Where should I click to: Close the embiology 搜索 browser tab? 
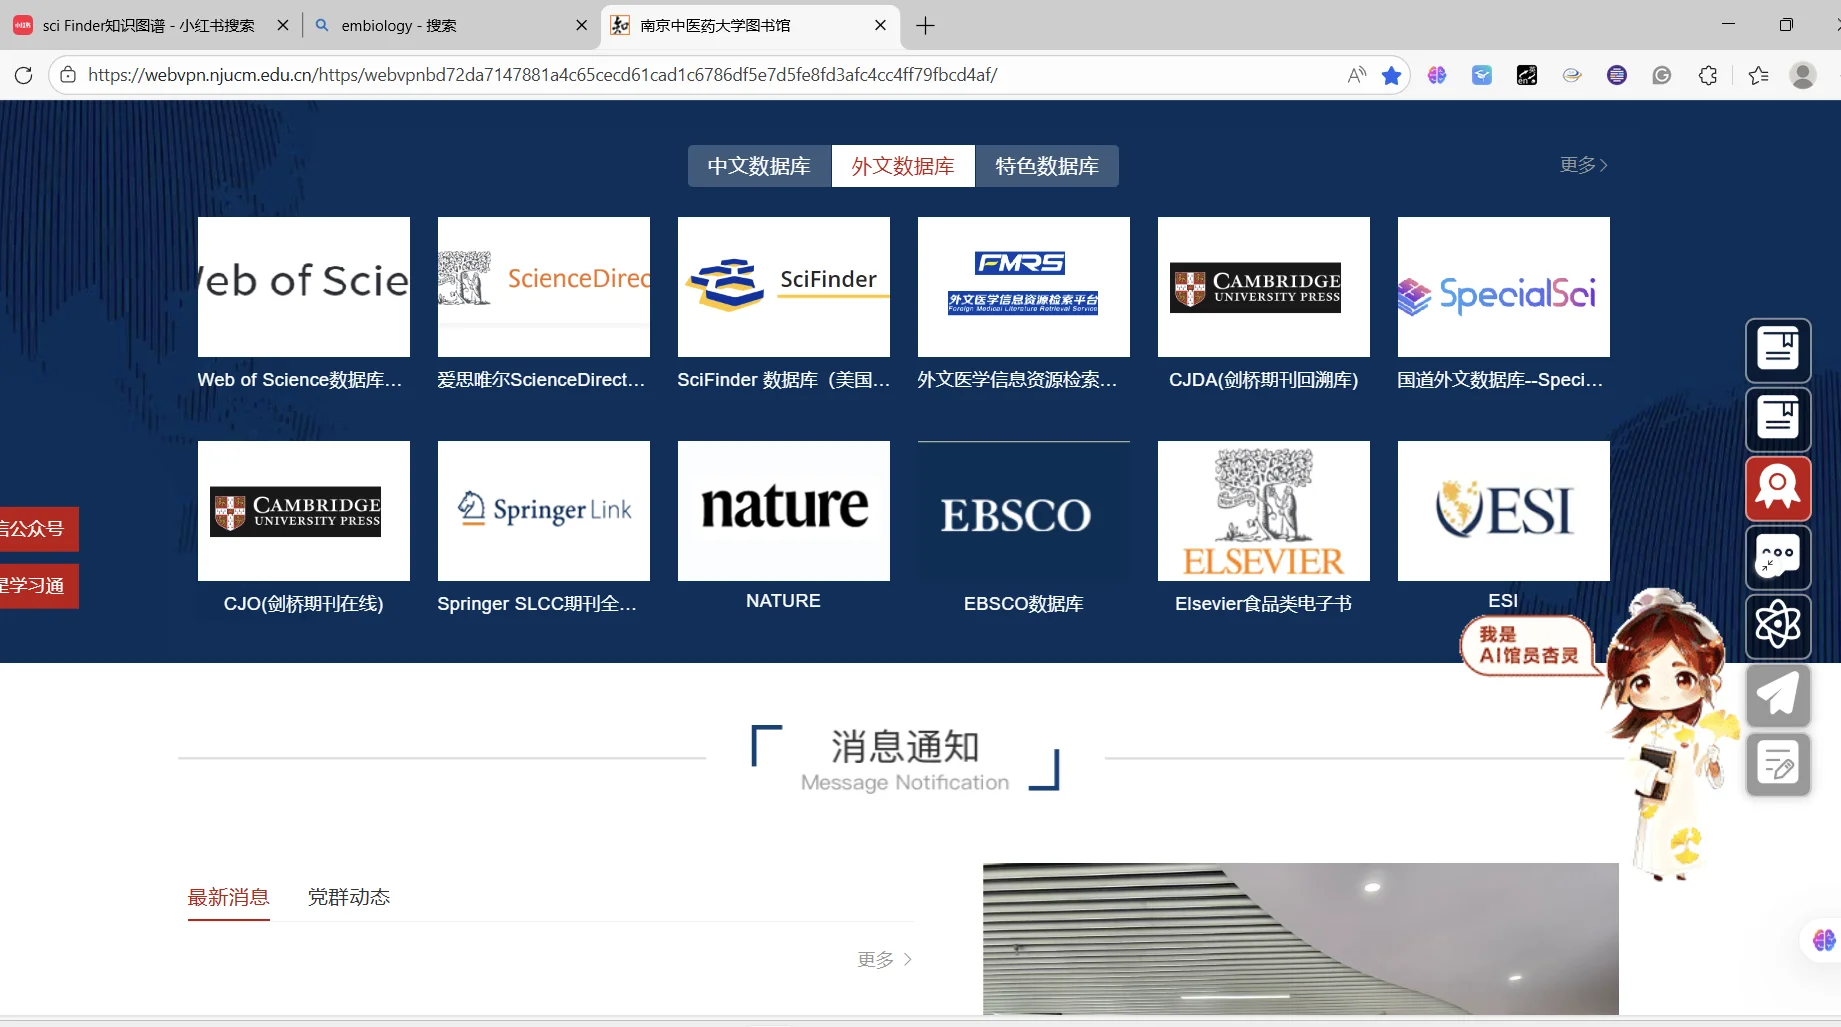(582, 25)
